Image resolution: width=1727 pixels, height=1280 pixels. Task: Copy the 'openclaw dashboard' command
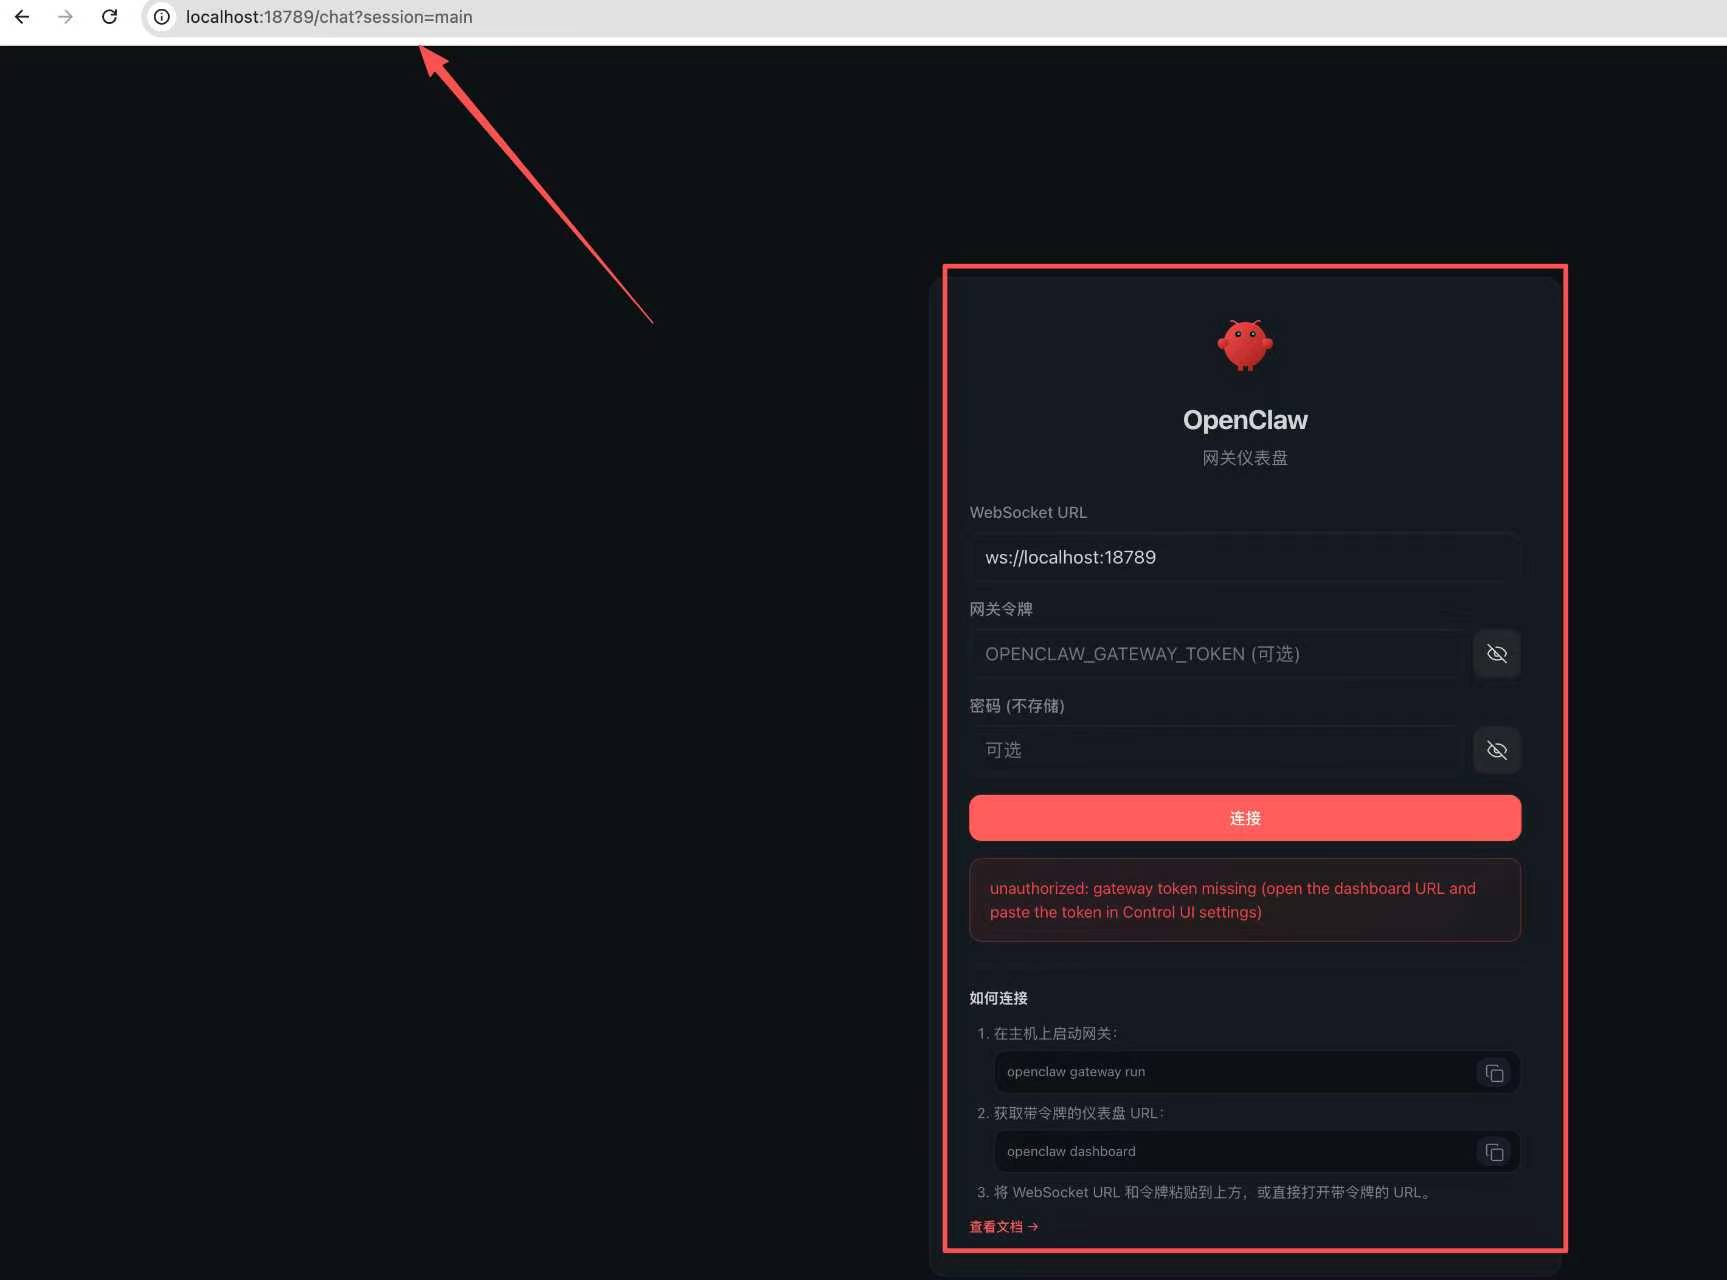point(1494,1153)
